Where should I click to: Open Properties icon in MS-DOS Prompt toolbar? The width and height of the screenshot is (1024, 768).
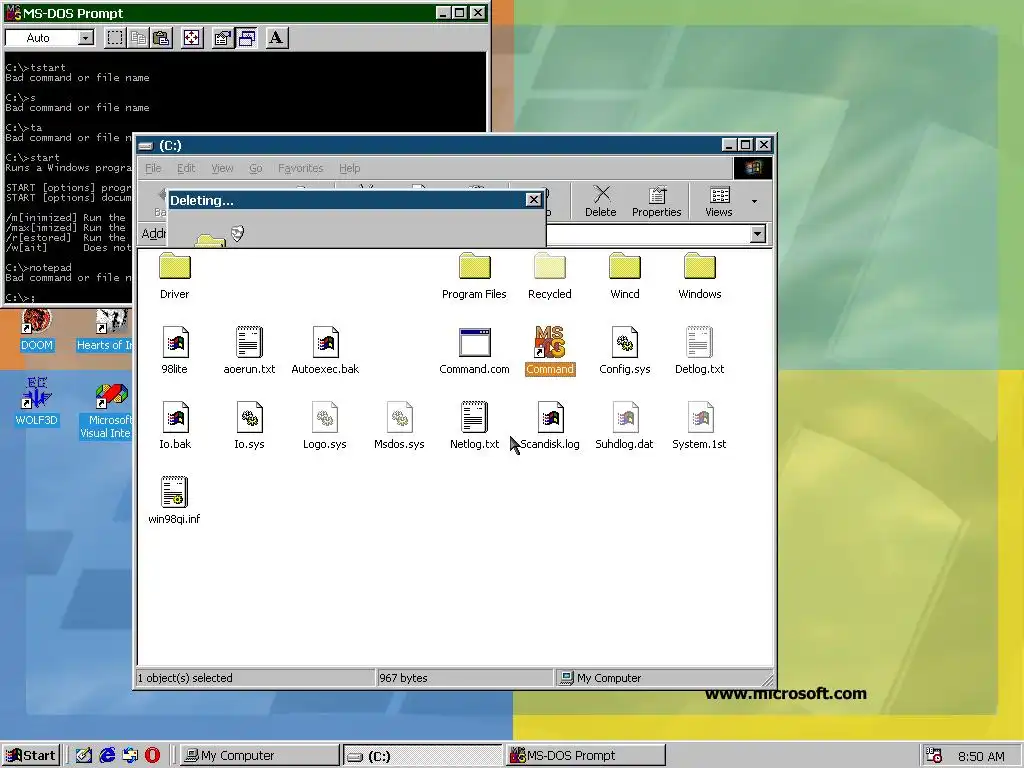222,38
